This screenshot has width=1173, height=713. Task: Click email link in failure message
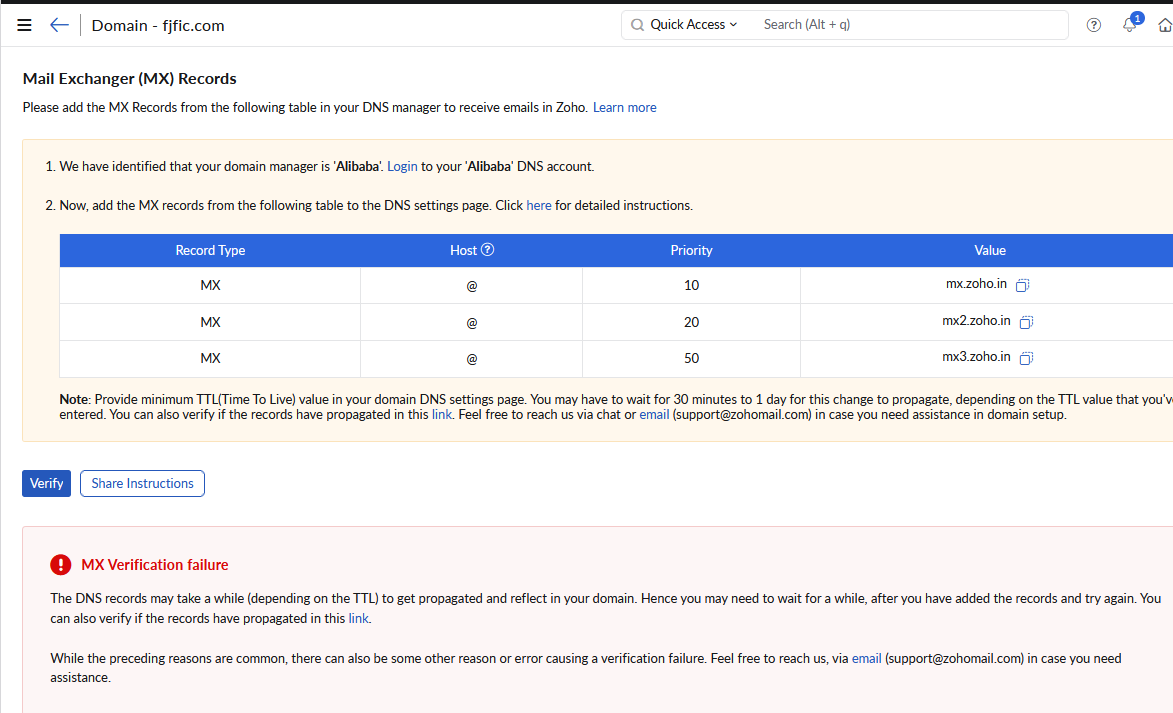click(x=866, y=658)
